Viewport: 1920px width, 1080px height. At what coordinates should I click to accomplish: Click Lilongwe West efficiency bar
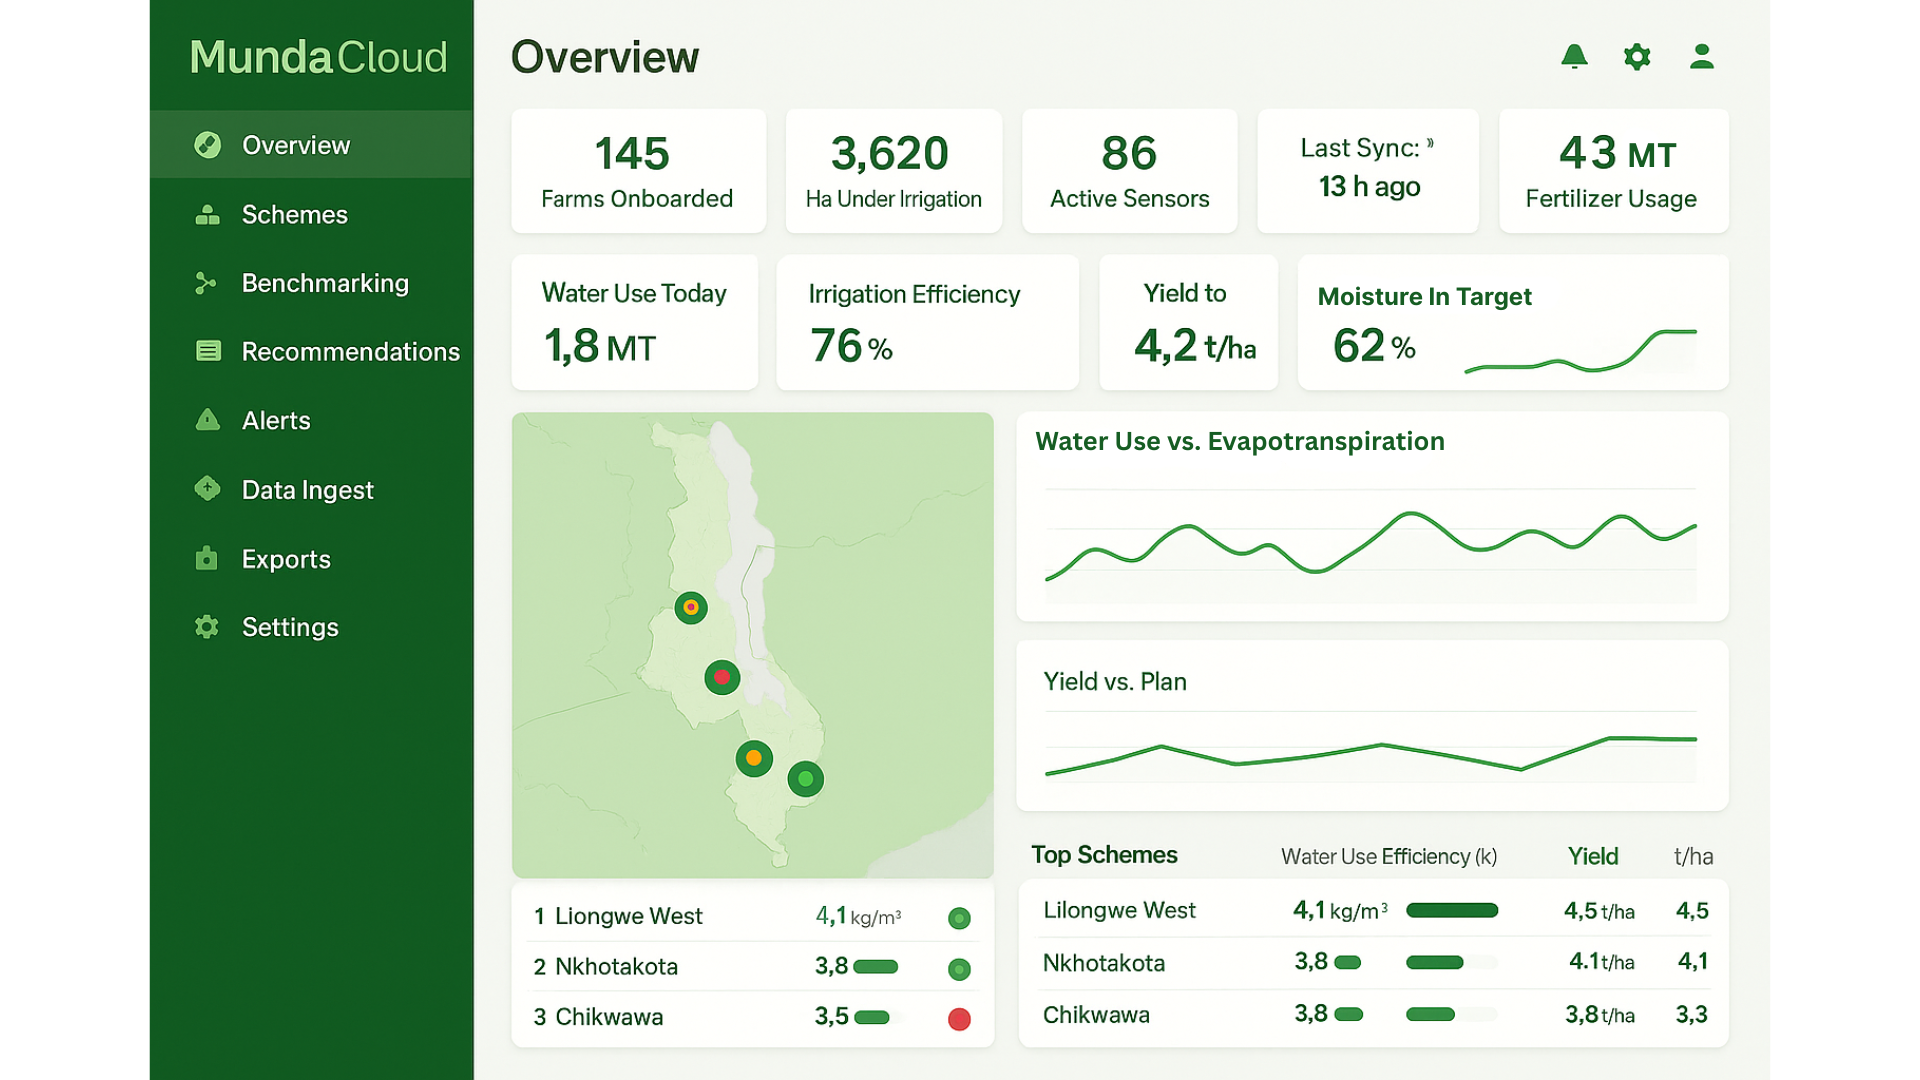pos(1452,910)
